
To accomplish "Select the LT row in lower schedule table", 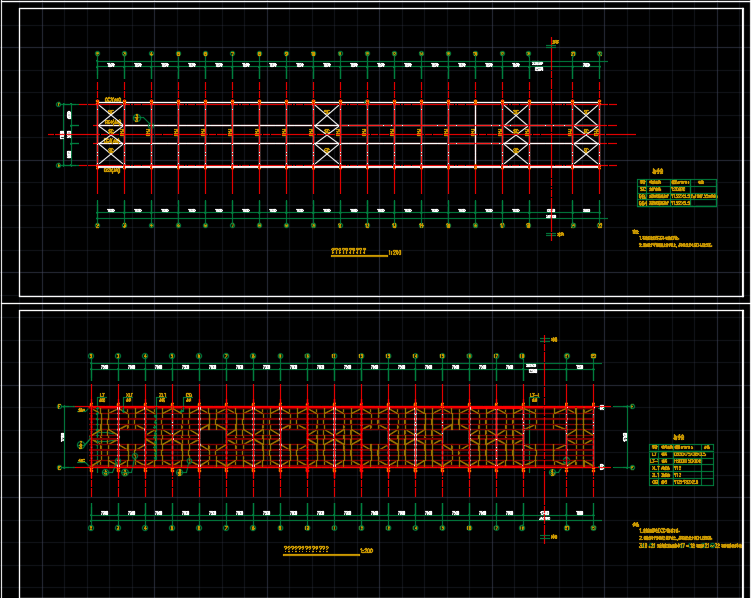I will pyautogui.click(x=682, y=454).
